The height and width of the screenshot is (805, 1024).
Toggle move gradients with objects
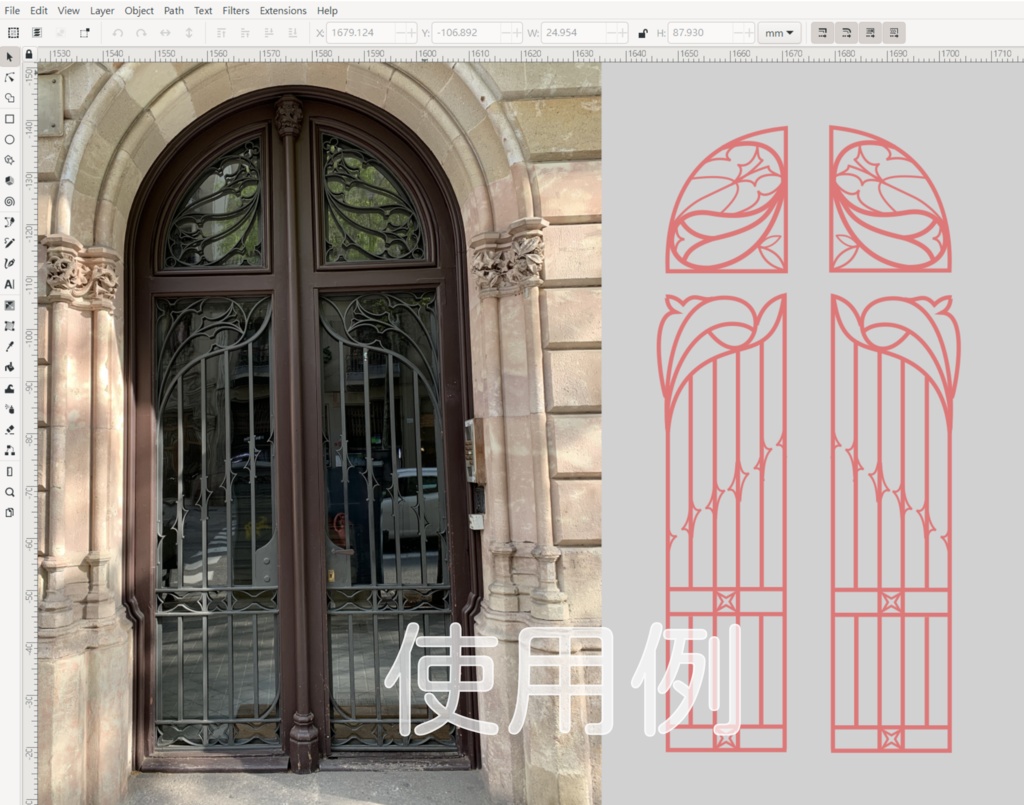[x=870, y=33]
